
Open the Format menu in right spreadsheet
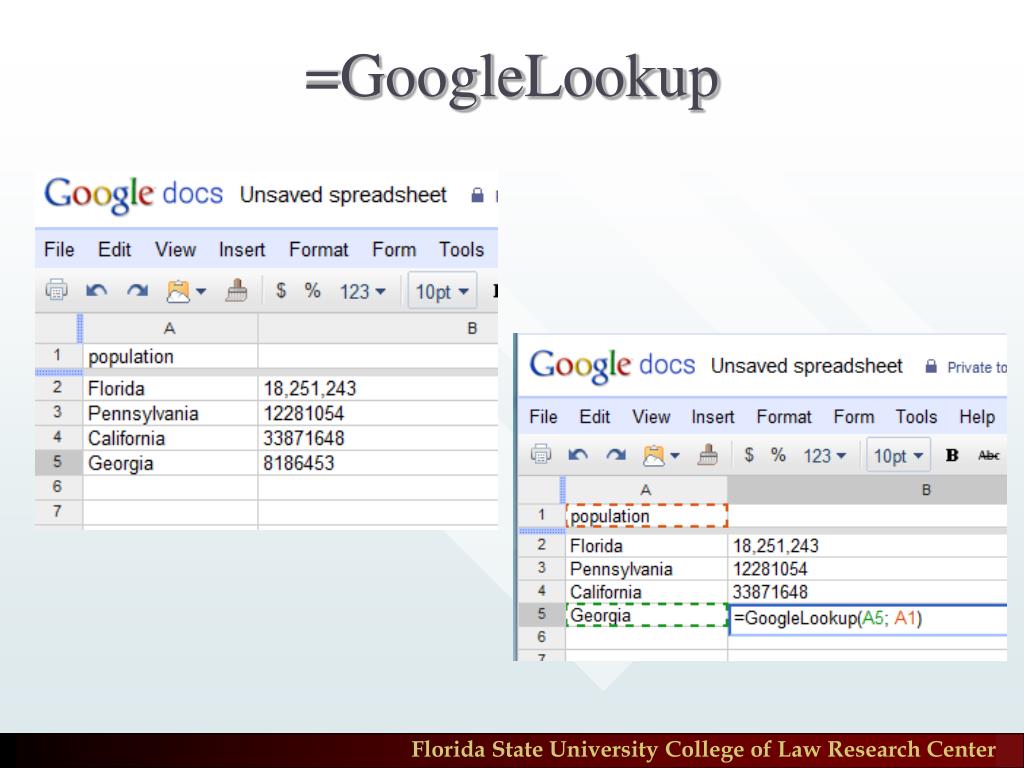point(784,417)
